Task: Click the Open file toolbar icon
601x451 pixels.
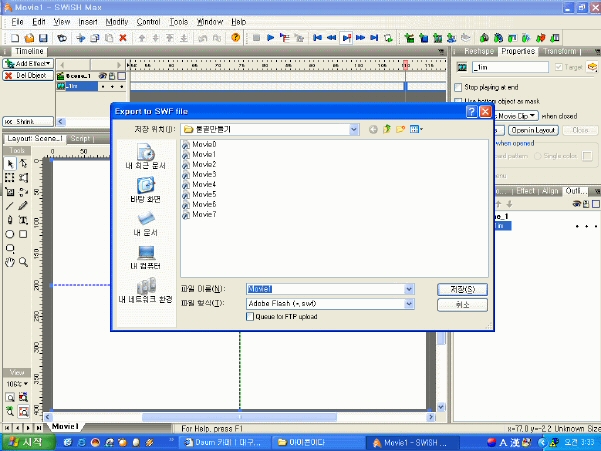Action: (x=29, y=38)
